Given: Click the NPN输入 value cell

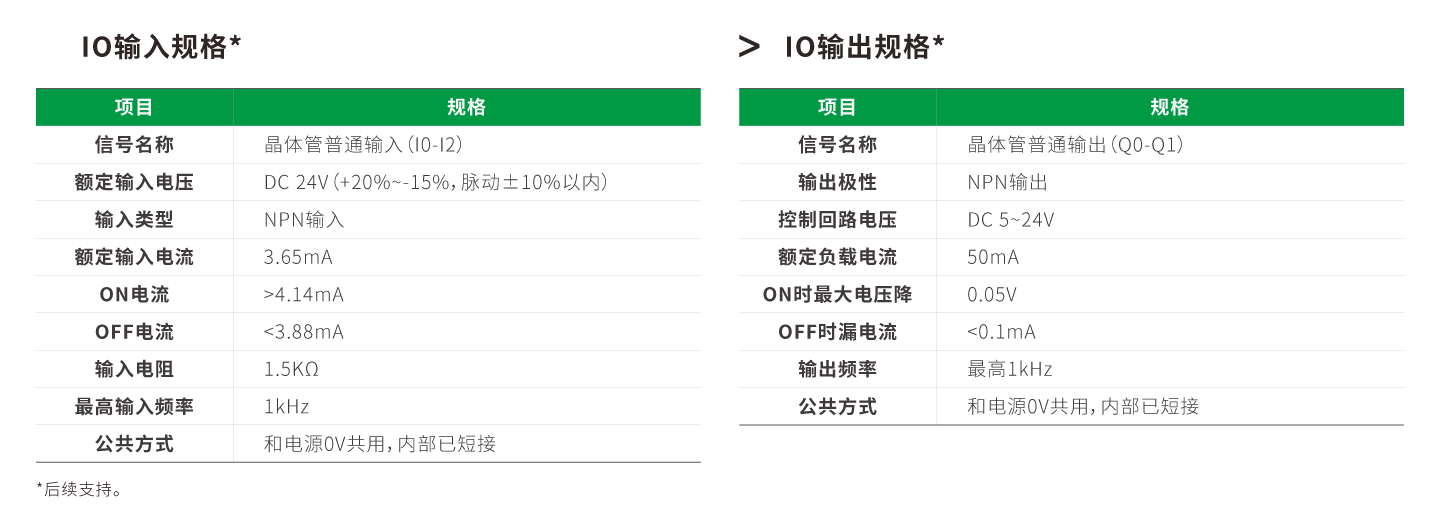Looking at the screenshot, I should click(x=304, y=220).
